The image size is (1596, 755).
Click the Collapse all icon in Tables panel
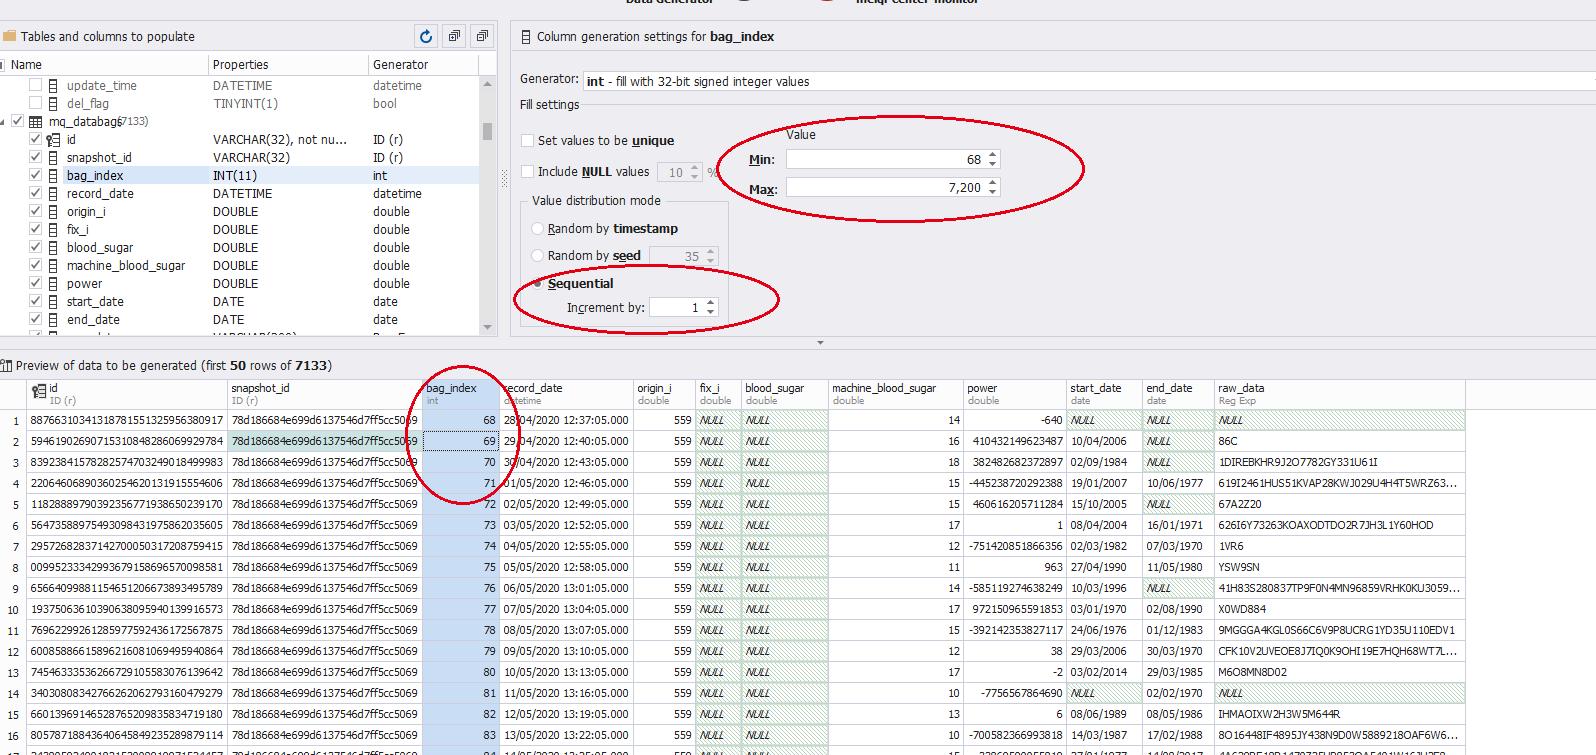coord(482,36)
